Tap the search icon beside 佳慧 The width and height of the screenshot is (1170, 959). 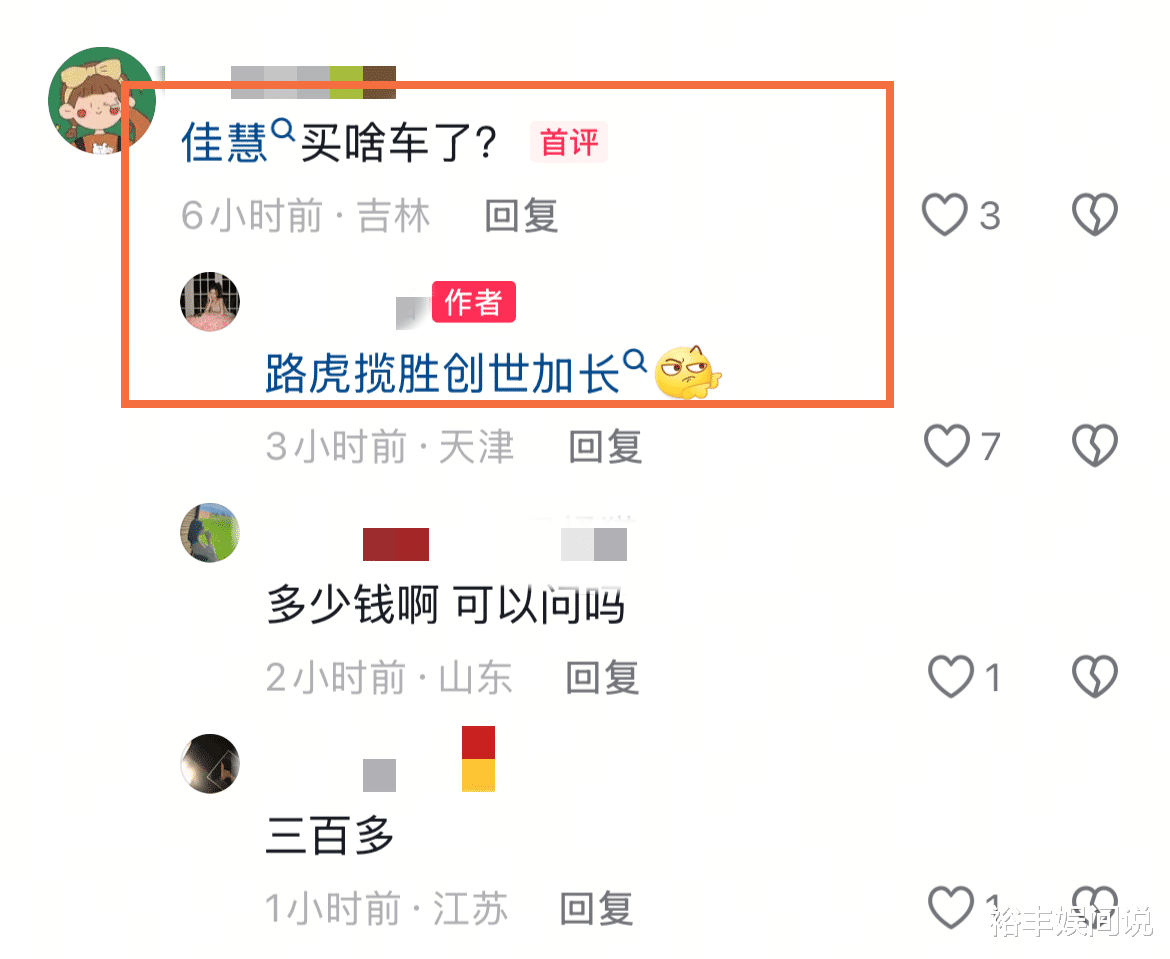(283, 130)
